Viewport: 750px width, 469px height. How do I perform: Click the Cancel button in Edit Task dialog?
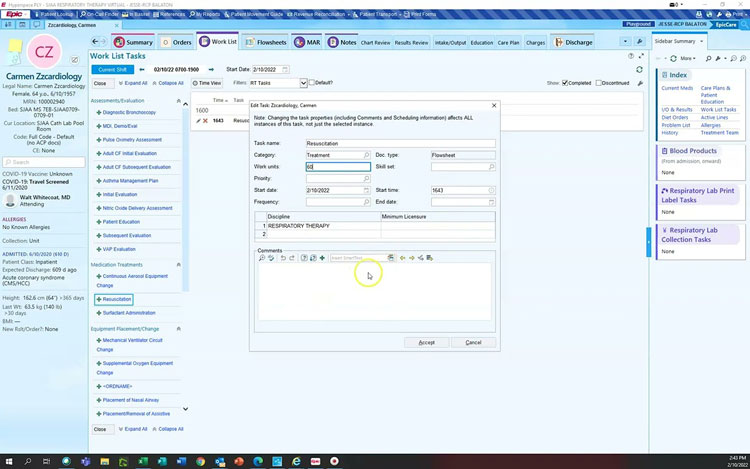[473, 342]
